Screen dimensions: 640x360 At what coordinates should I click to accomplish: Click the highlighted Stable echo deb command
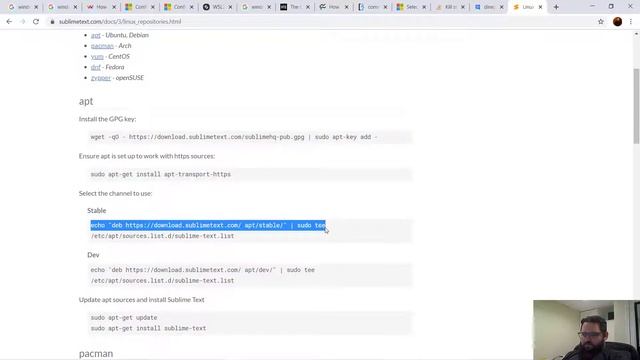click(208, 225)
